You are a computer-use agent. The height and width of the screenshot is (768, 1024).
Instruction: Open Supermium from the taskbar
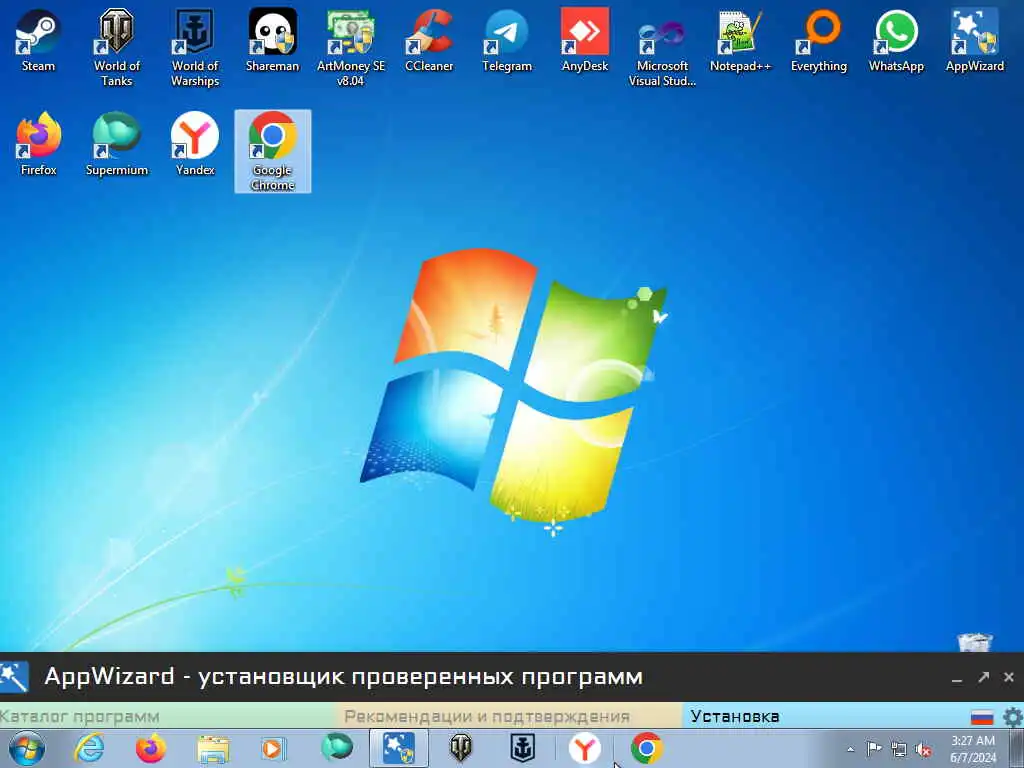click(336, 747)
